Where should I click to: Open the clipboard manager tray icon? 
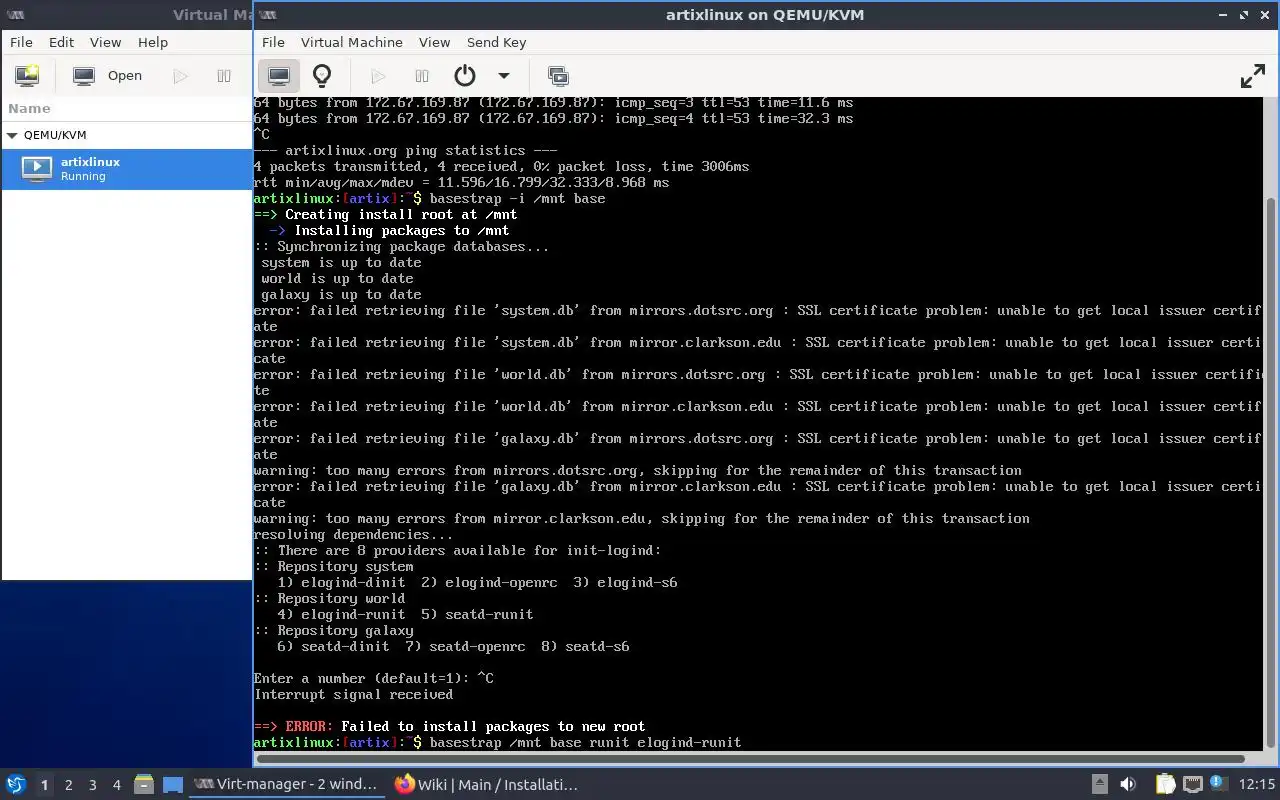pos(1165,785)
